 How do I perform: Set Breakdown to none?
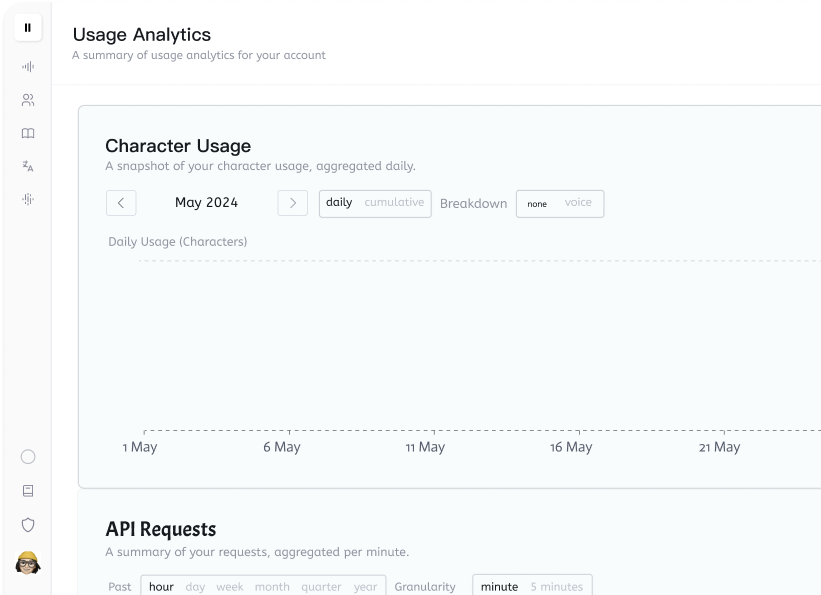coord(537,204)
